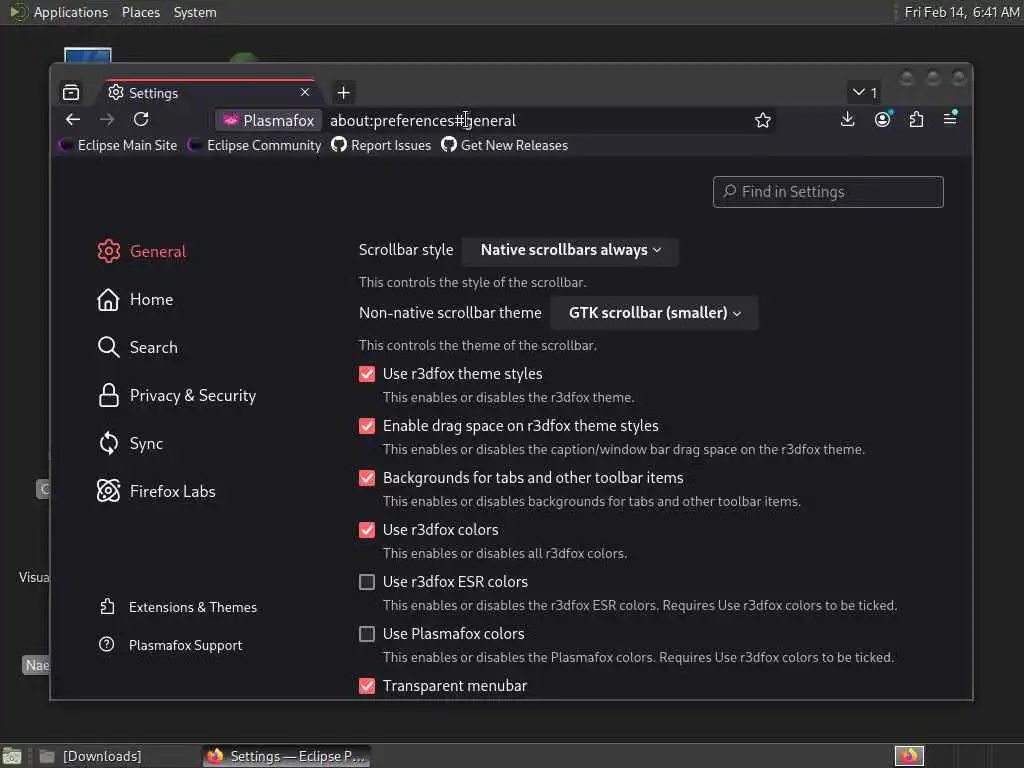
Task: Open the System menu
Action: 195,12
